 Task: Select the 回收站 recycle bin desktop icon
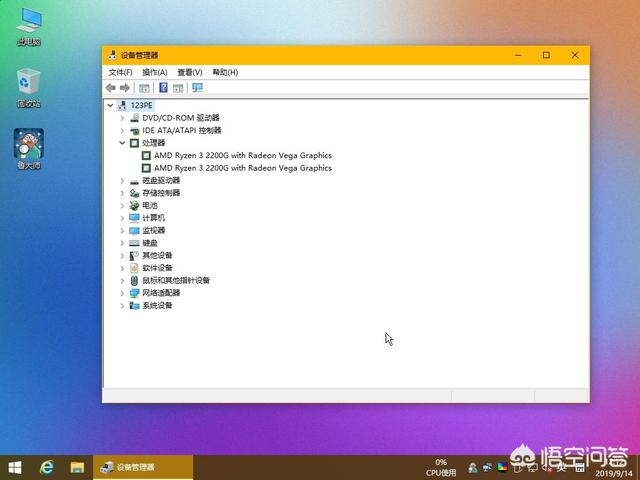[x=29, y=88]
